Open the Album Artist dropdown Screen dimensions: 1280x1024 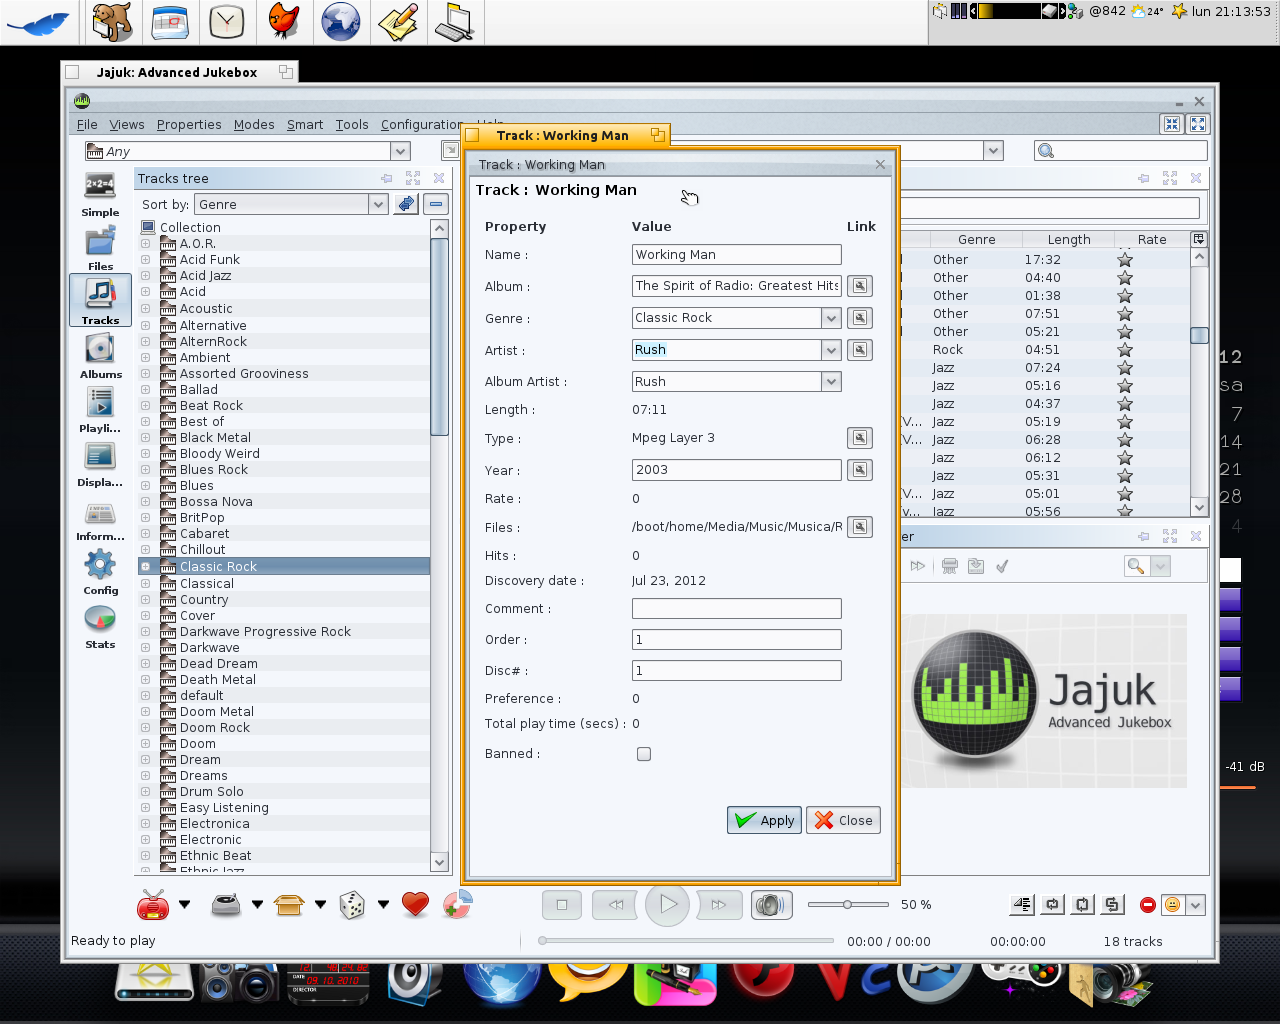831,382
